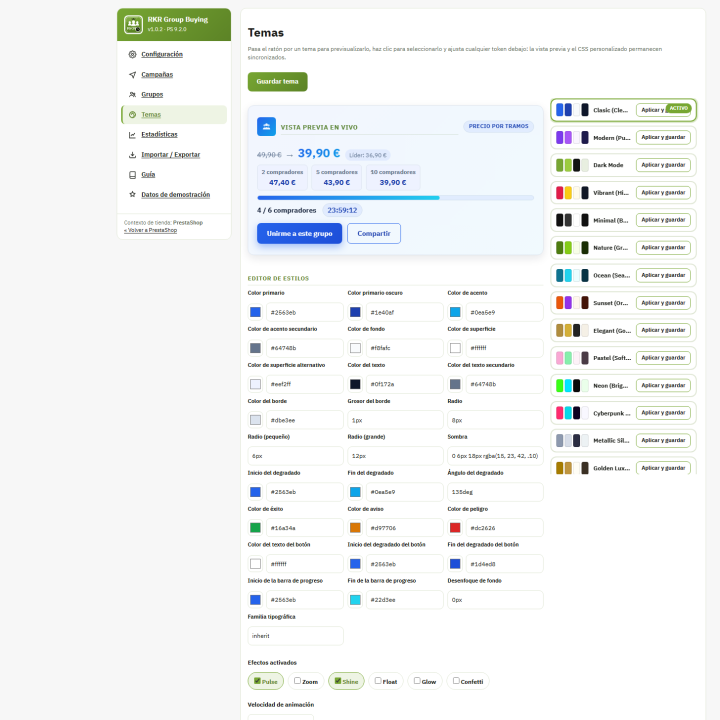Enable Confetti effect checkbox
Viewport: 720px width, 720px height.
click(x=456, y=681)
